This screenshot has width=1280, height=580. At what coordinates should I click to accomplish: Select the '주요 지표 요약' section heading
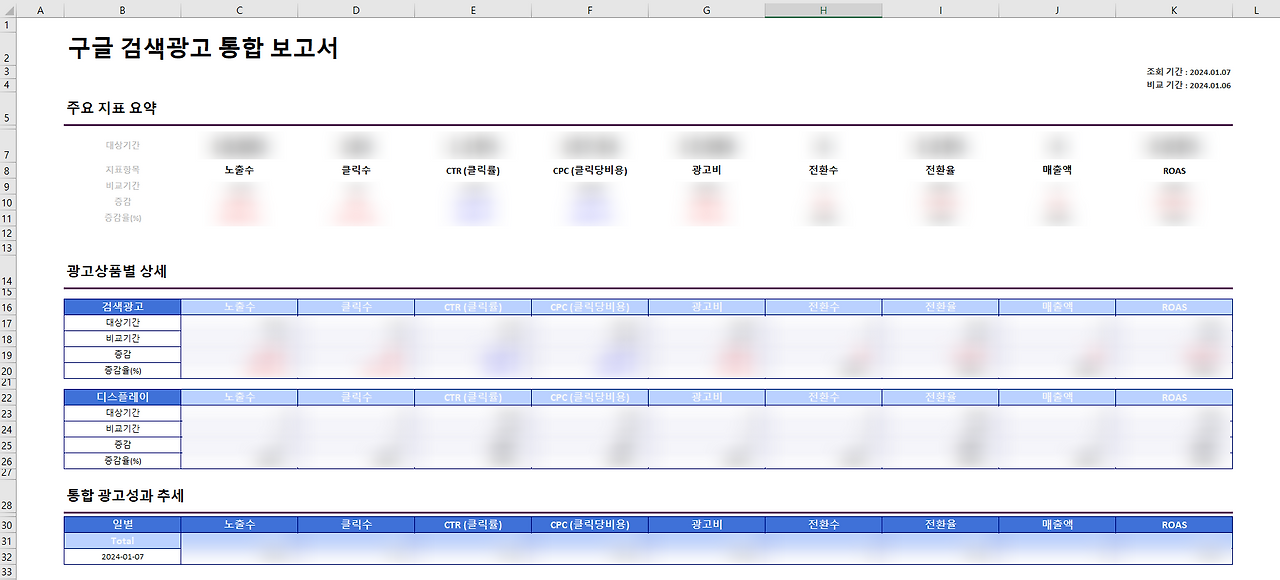coord(111,108)
